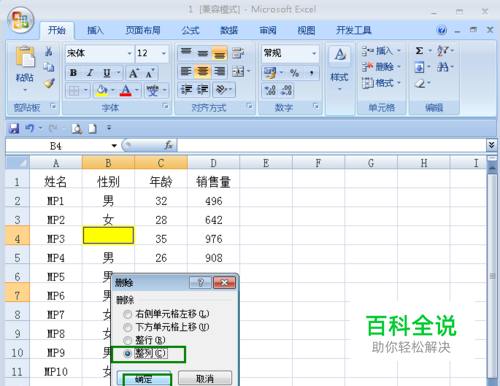The width and height of the screenshot is (500, 386).
Task: Open the Office button menu
Action: click(21, 20)
